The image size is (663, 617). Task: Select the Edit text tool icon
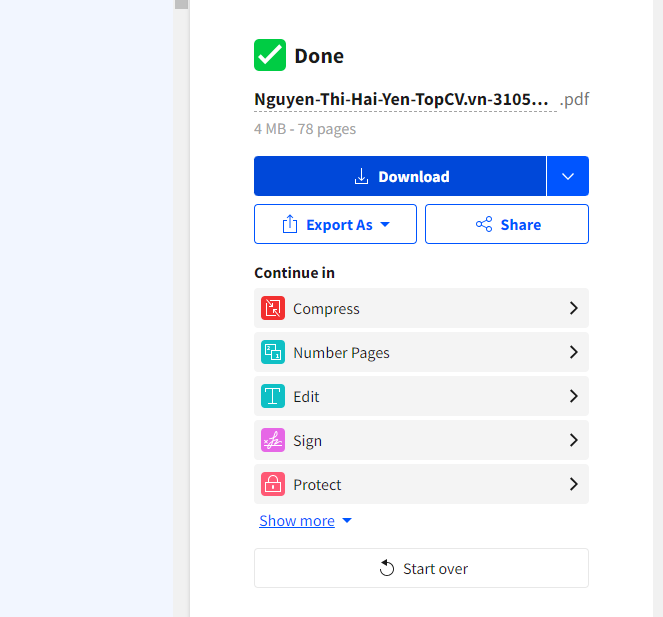pos(273,396)
